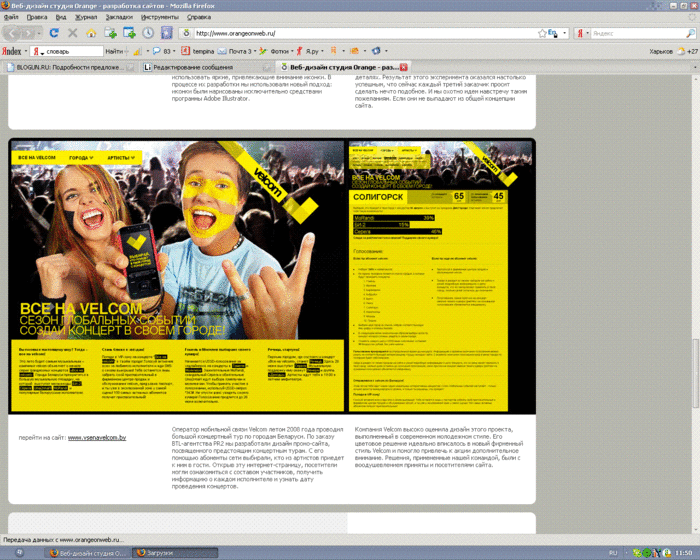Click the main Velcom screenshot thumbnail

click(x=178, y=276)
